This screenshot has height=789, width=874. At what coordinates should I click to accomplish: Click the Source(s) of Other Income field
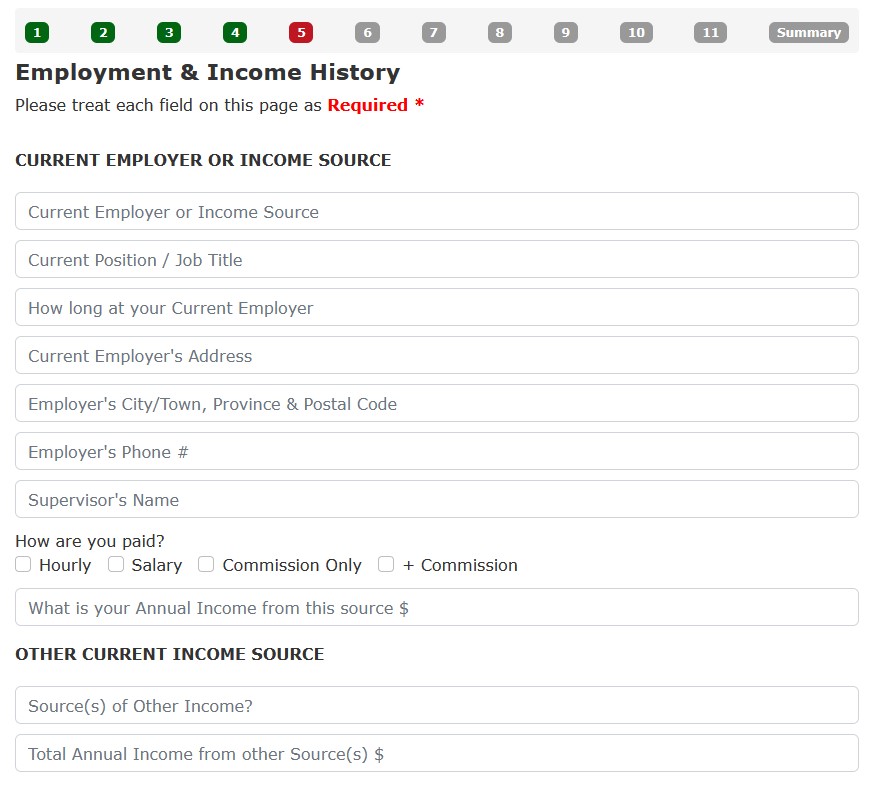tap(437, 706)
